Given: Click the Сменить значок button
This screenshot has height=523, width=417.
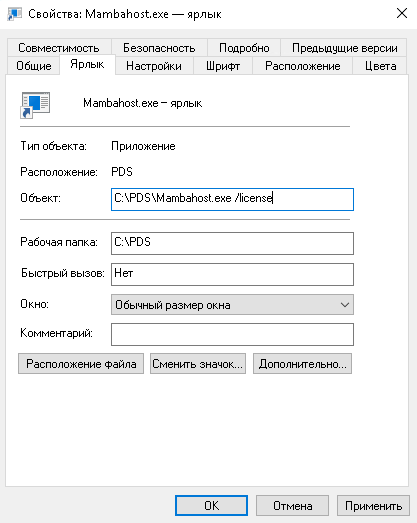Looking at the screenshot, I should [x=198, y=364].
